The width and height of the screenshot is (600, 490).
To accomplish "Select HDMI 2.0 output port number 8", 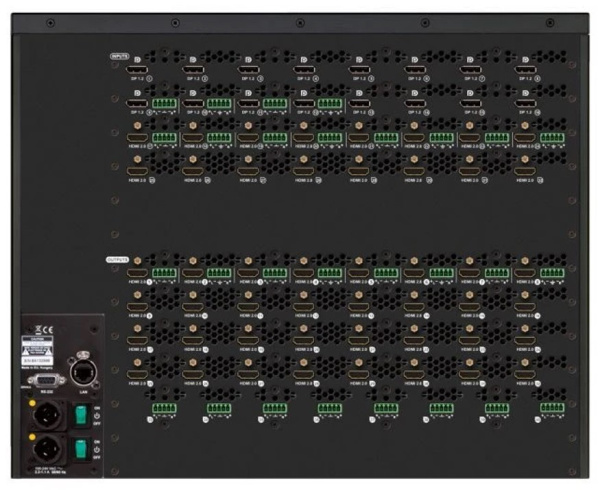I will point(525,273).
